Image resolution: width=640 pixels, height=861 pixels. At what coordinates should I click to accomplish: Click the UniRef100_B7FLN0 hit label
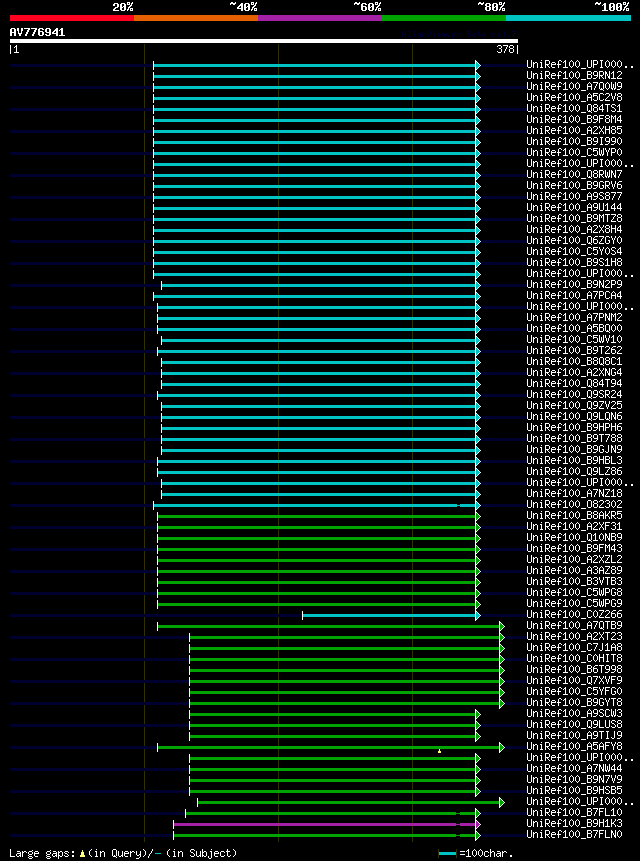coord(574,834)
